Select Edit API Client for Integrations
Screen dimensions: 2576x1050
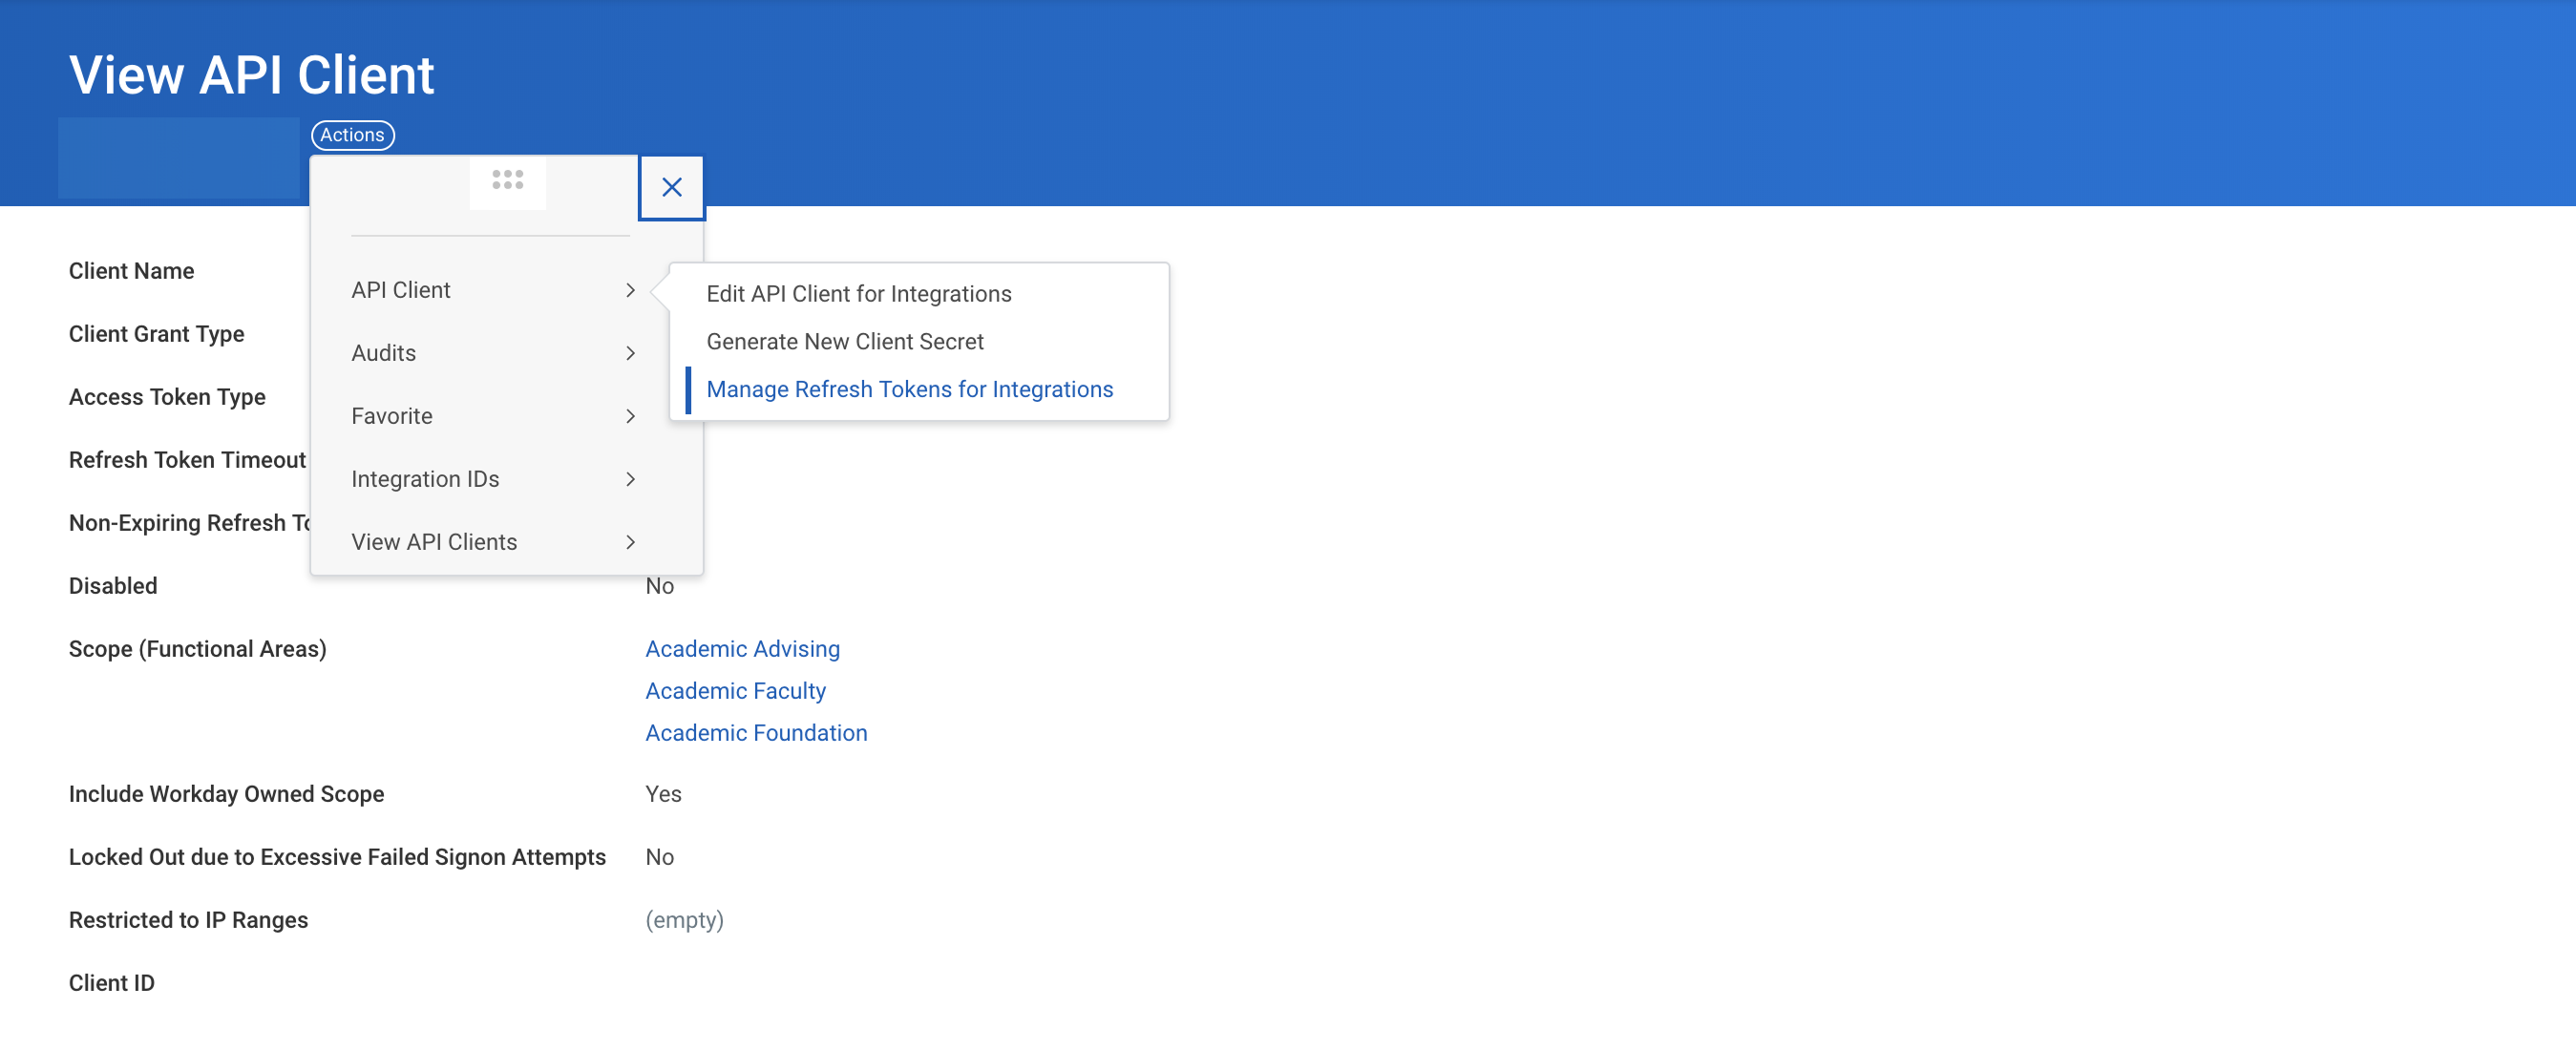858,294
